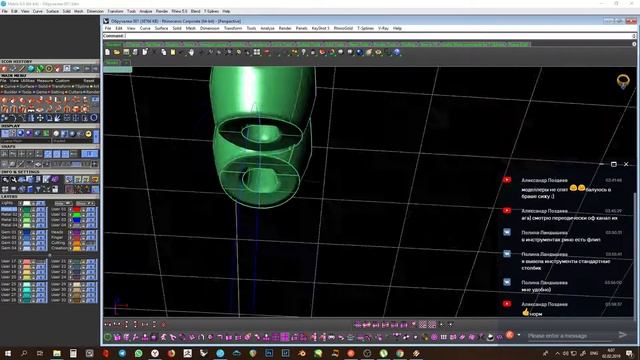Click the Metal 01 green color swatch

(27, 209)
